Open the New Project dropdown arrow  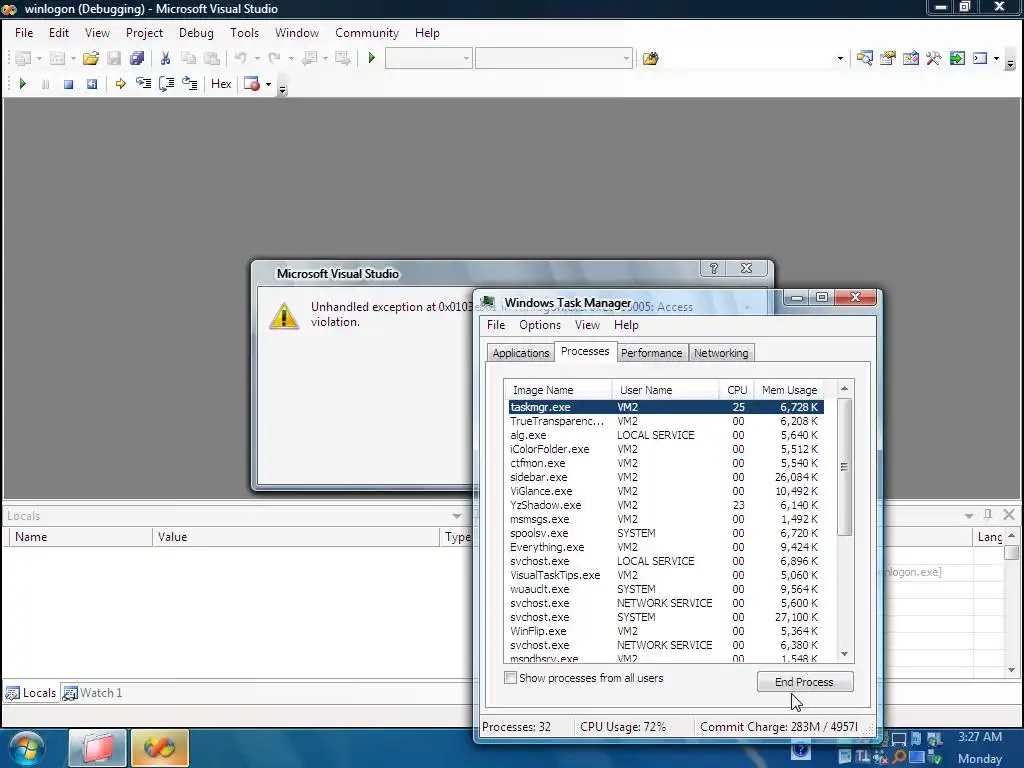(x=39, y=59)
